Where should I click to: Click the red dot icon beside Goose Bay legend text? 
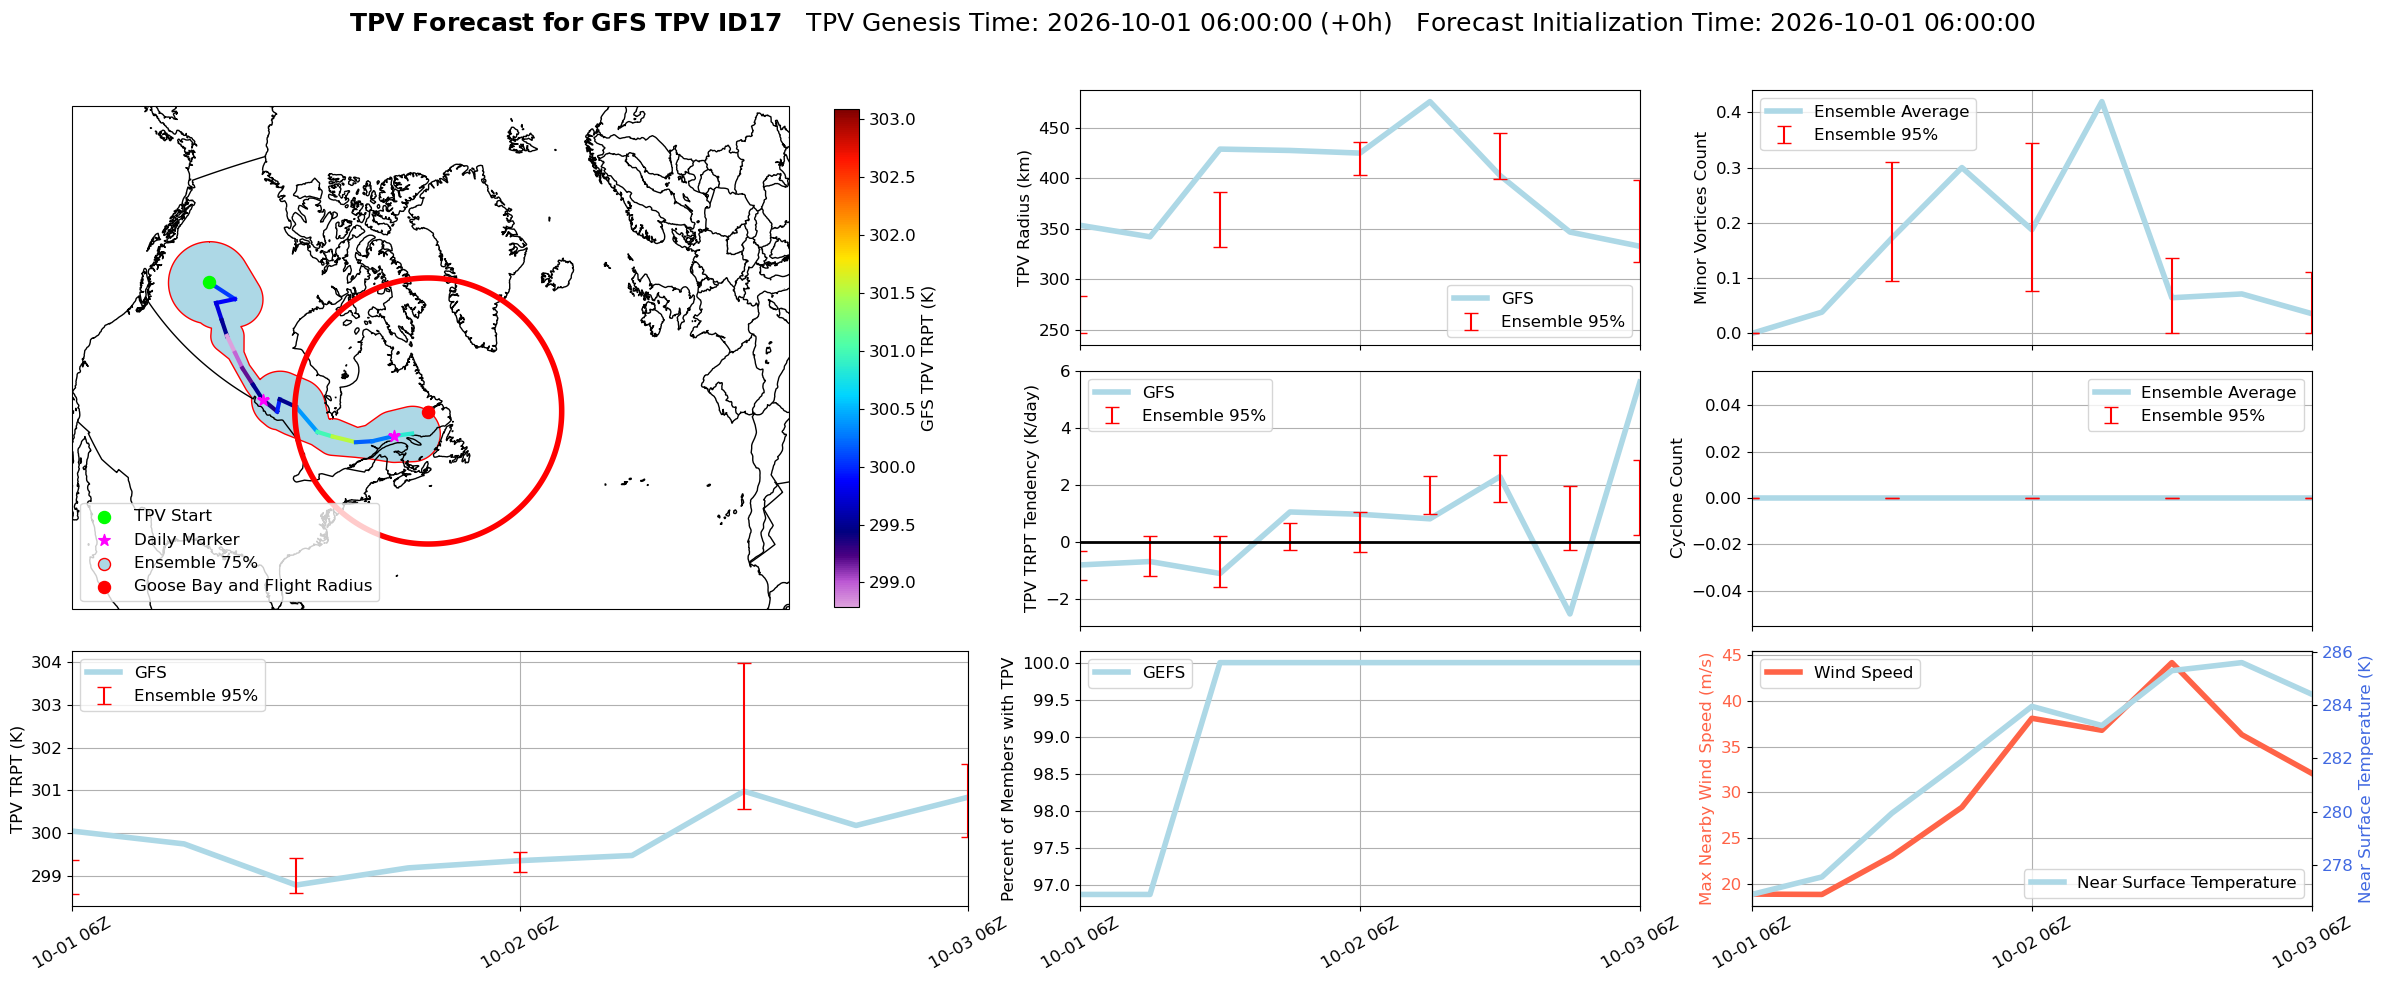(x=104, y=587)
